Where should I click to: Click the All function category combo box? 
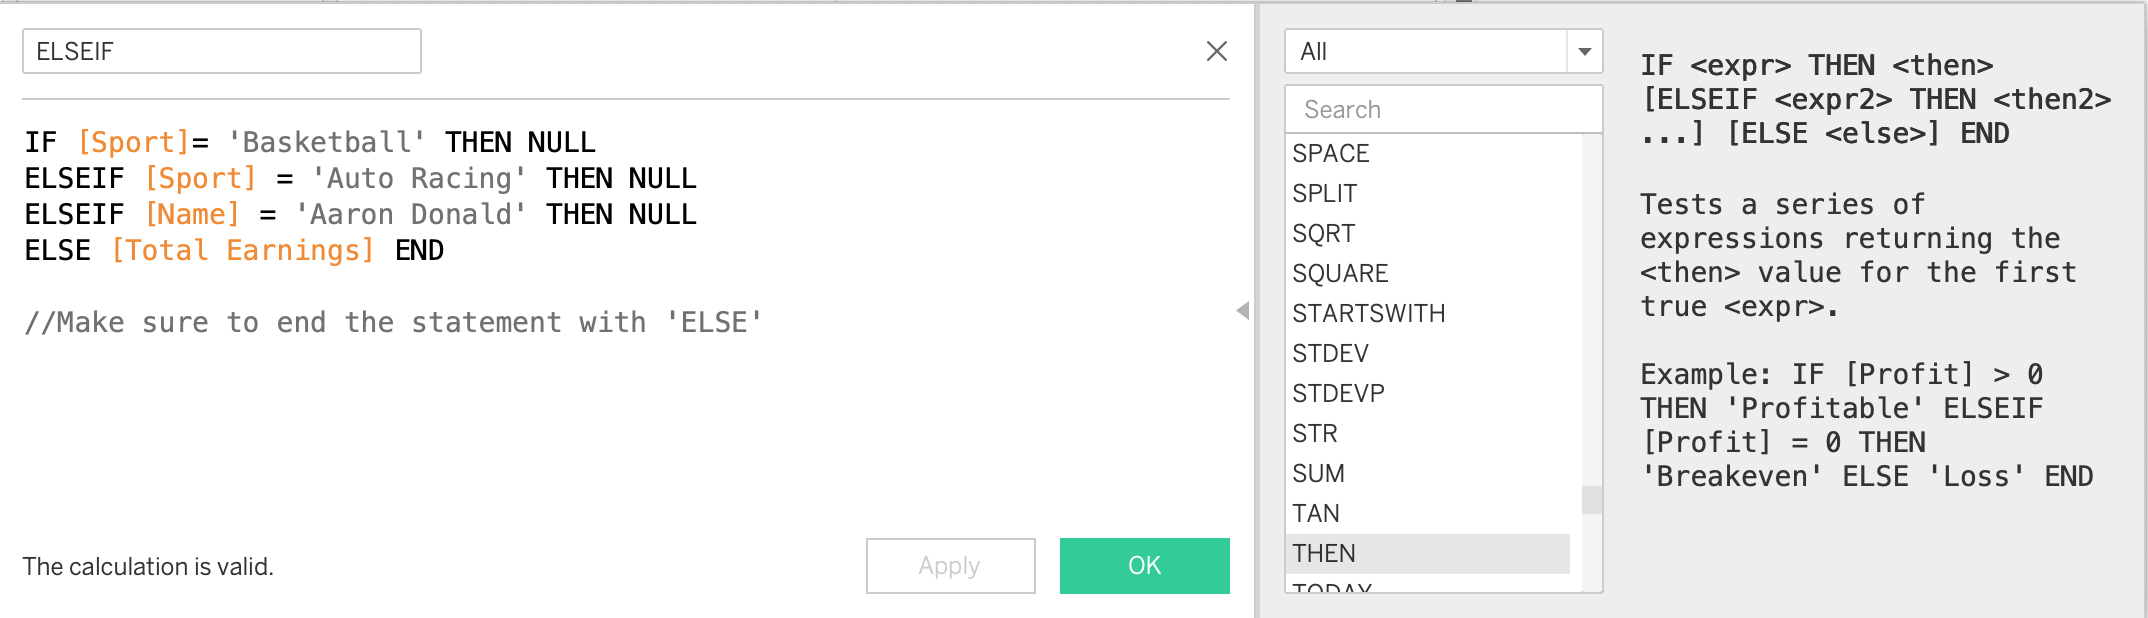(x=1426, y=51)
